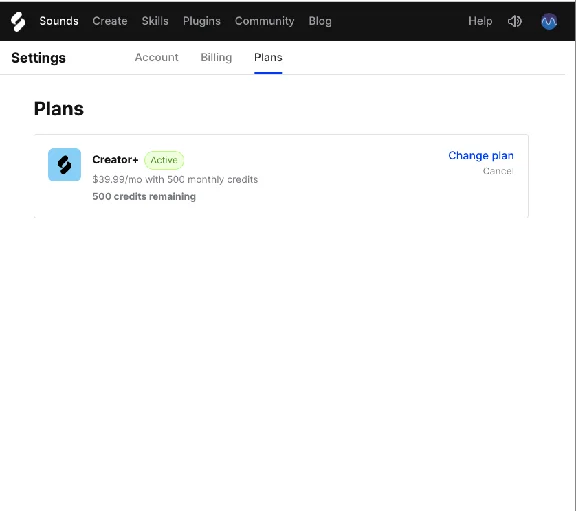Navigate to Skills
Viewport: 576px width, 511px height.
coord(155,21)
